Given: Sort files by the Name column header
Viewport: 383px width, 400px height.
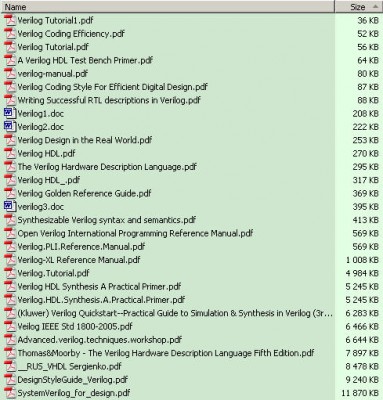Looking at the screenshot, I should tap(168, 7).
